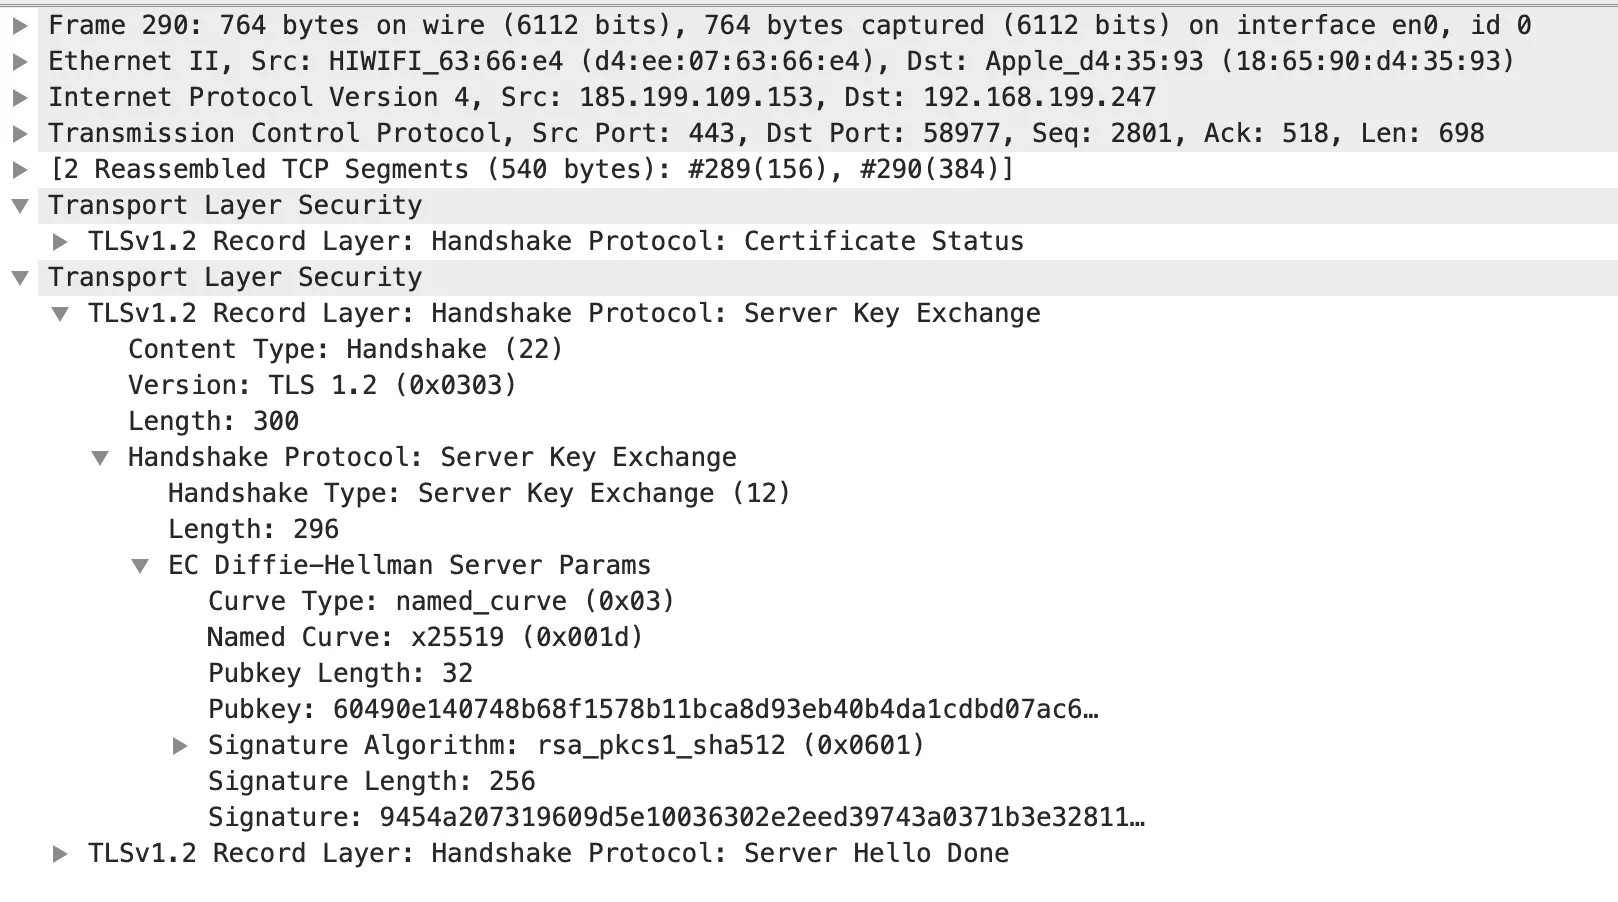The height and width of the screenshot is (902, 1618).
Task: Select the Pubkey value row
Action: pos(652,709)
